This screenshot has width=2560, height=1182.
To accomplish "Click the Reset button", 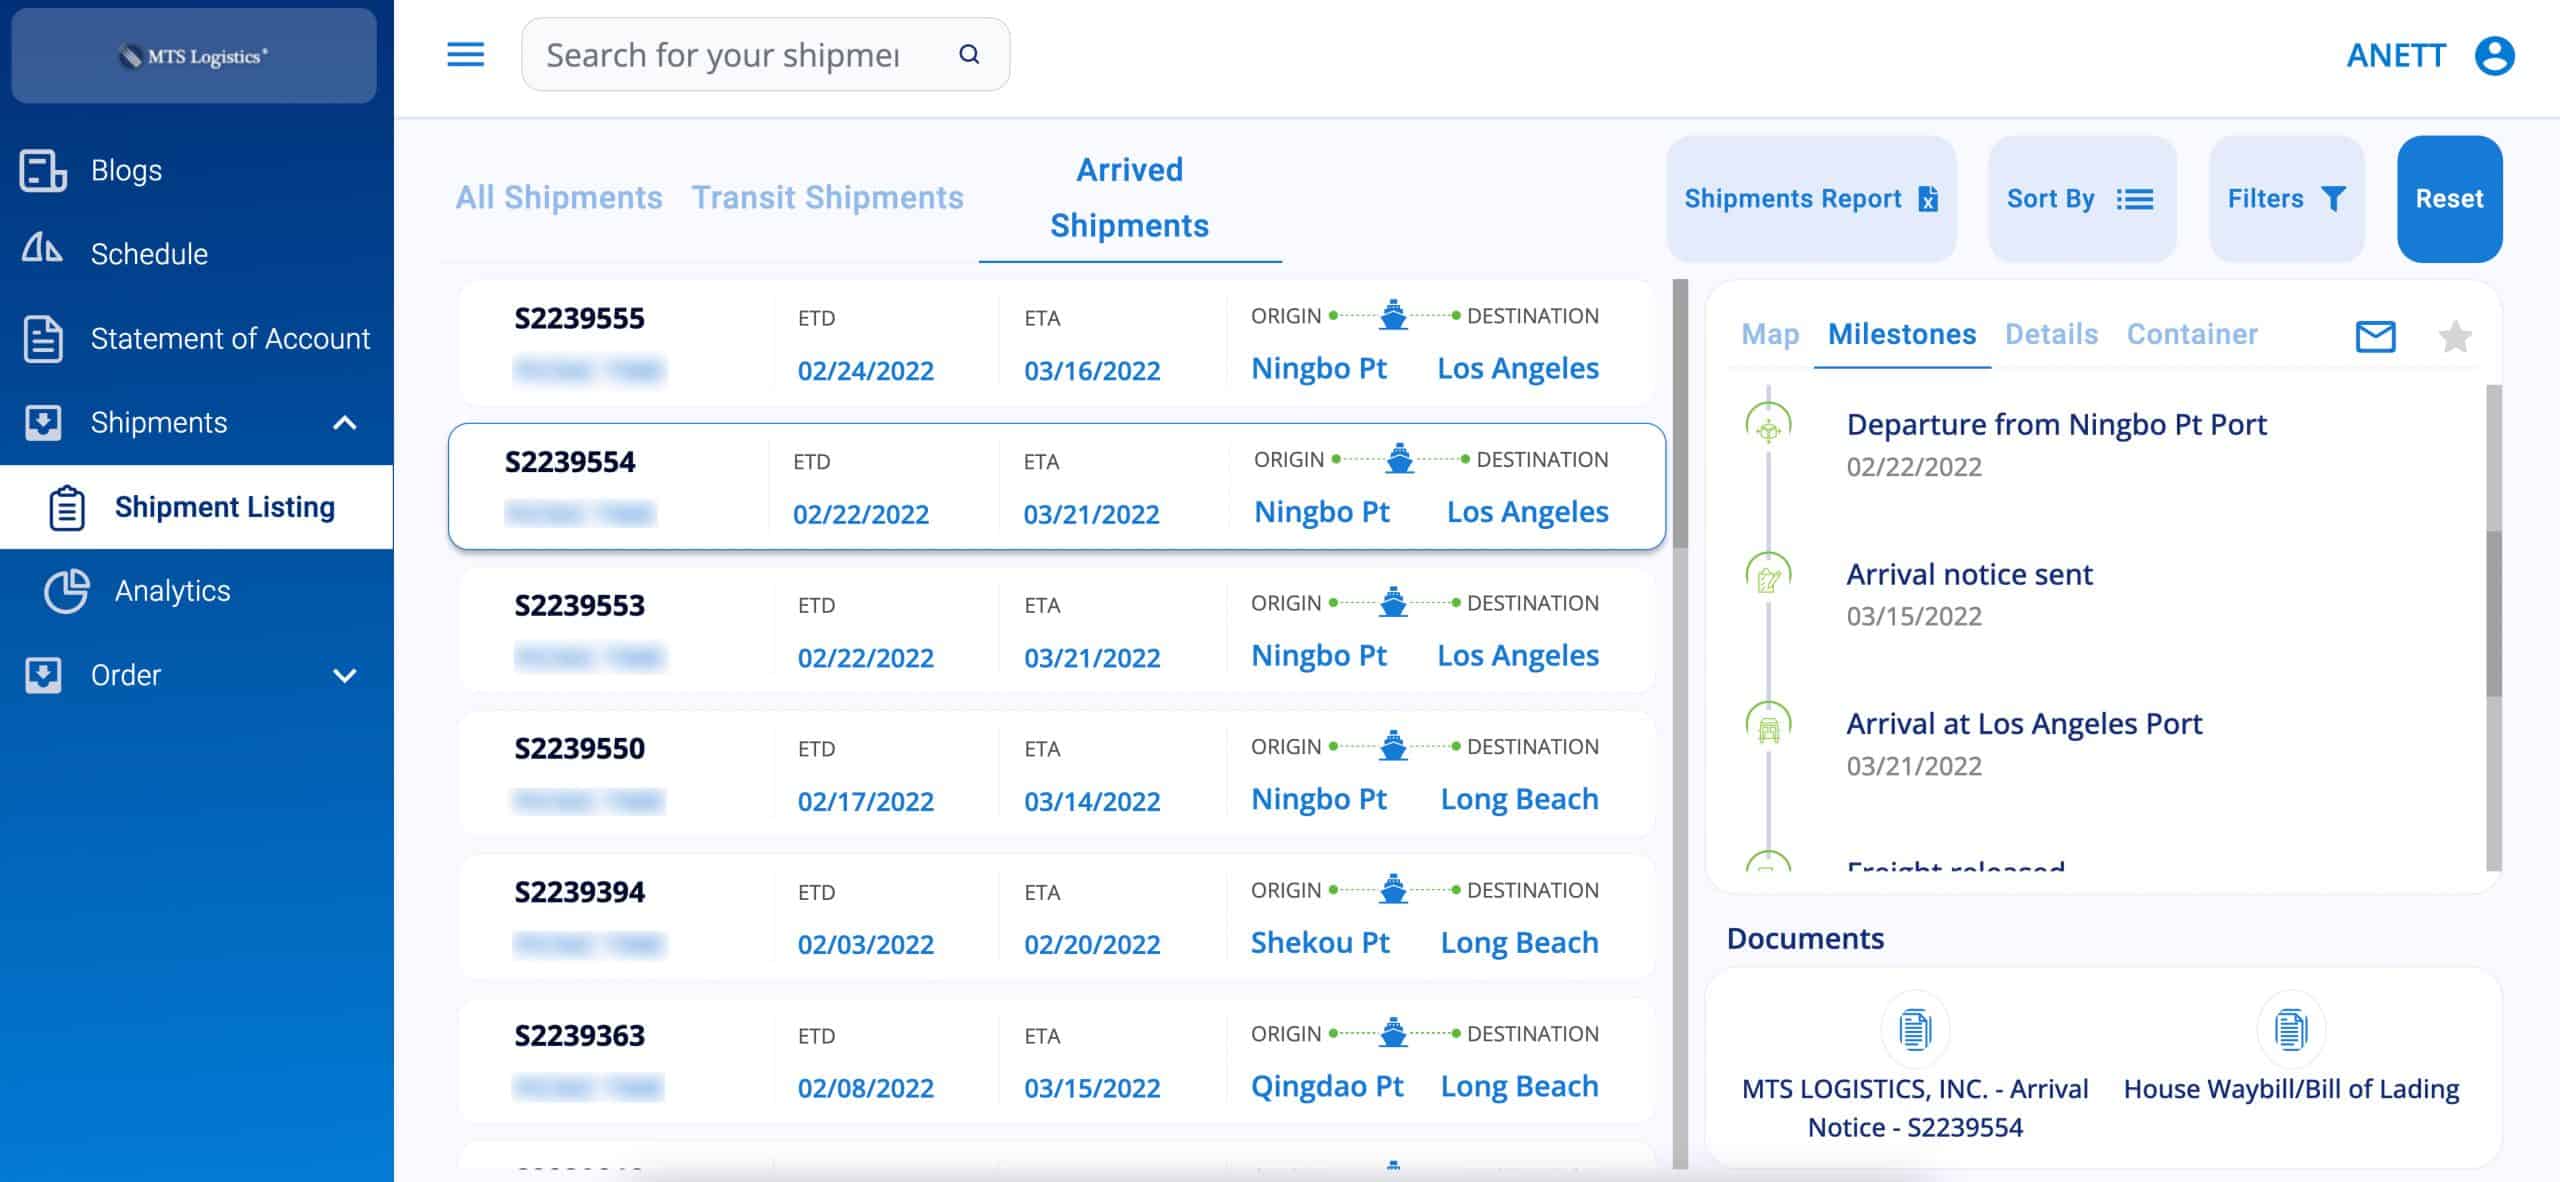I will 2449,199.
